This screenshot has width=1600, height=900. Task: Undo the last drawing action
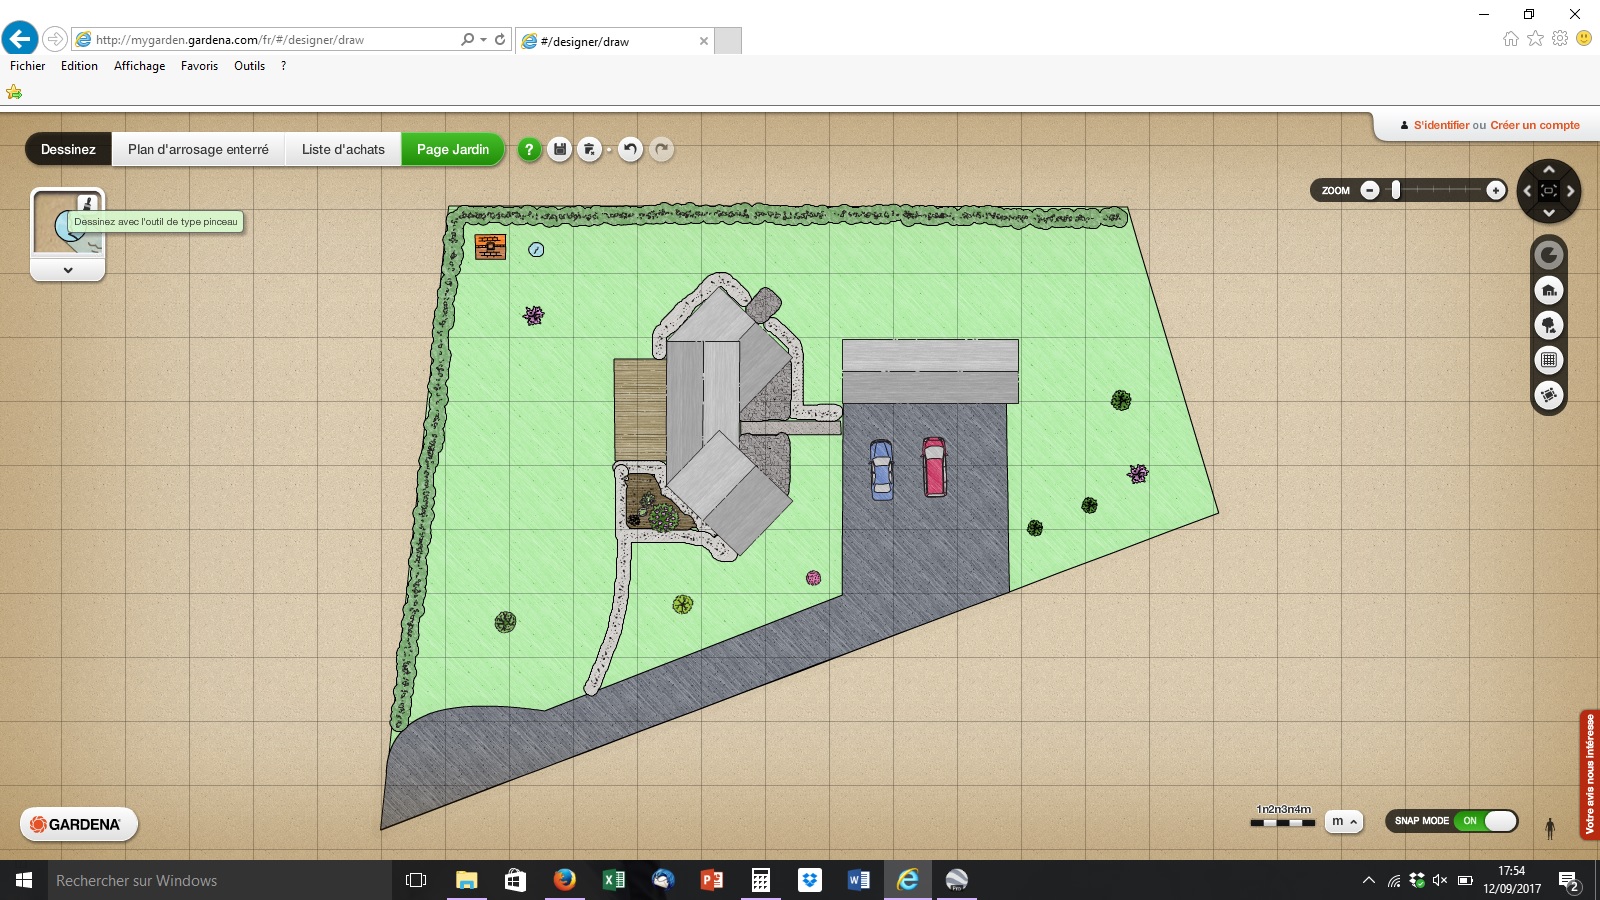coord(630,150)
